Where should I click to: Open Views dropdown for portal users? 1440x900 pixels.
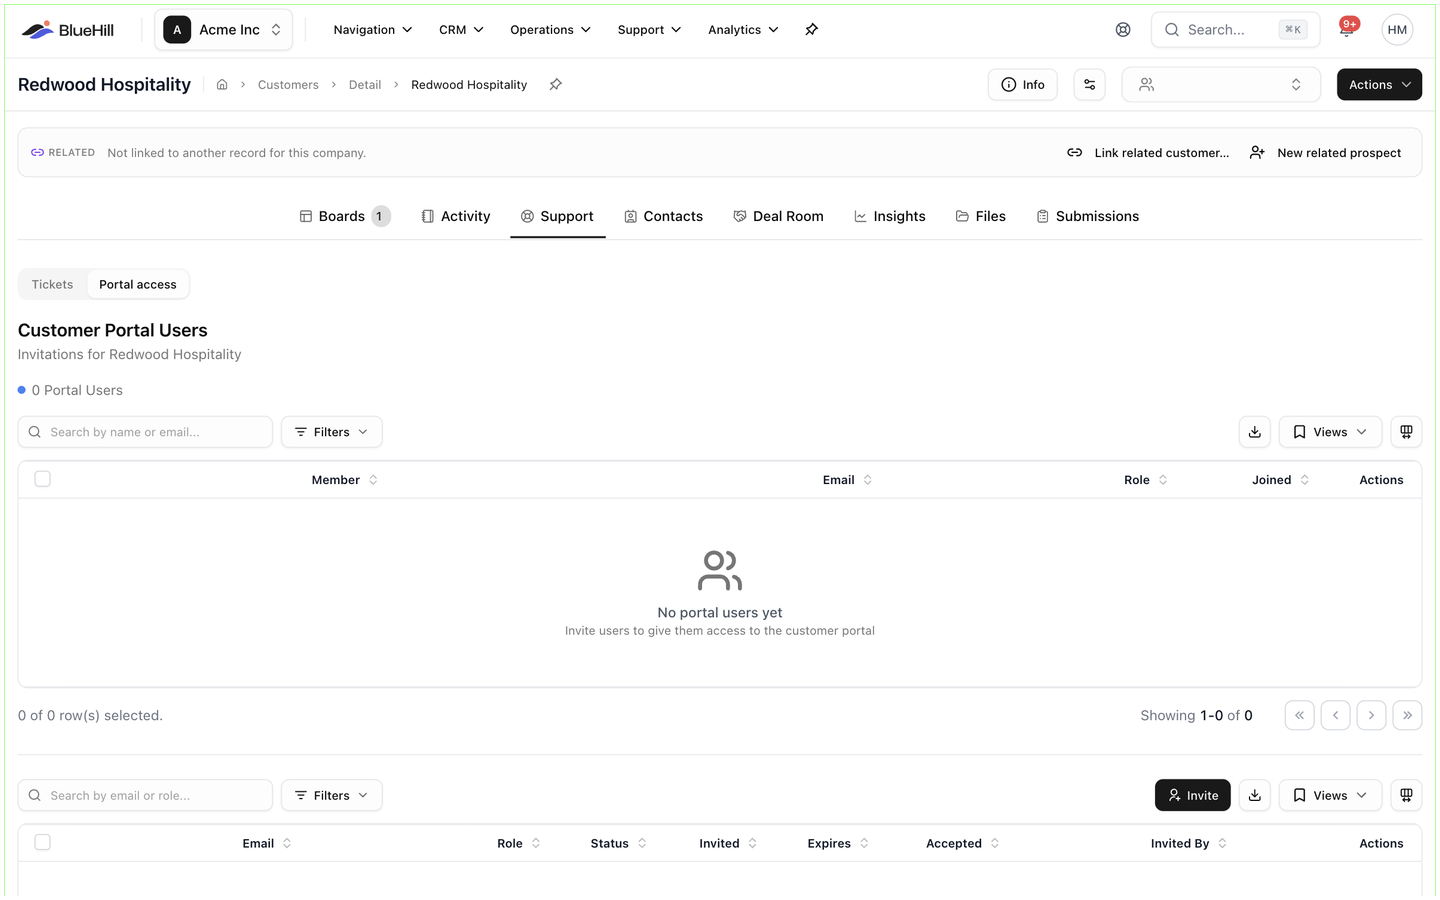[x=1330, y=432]
